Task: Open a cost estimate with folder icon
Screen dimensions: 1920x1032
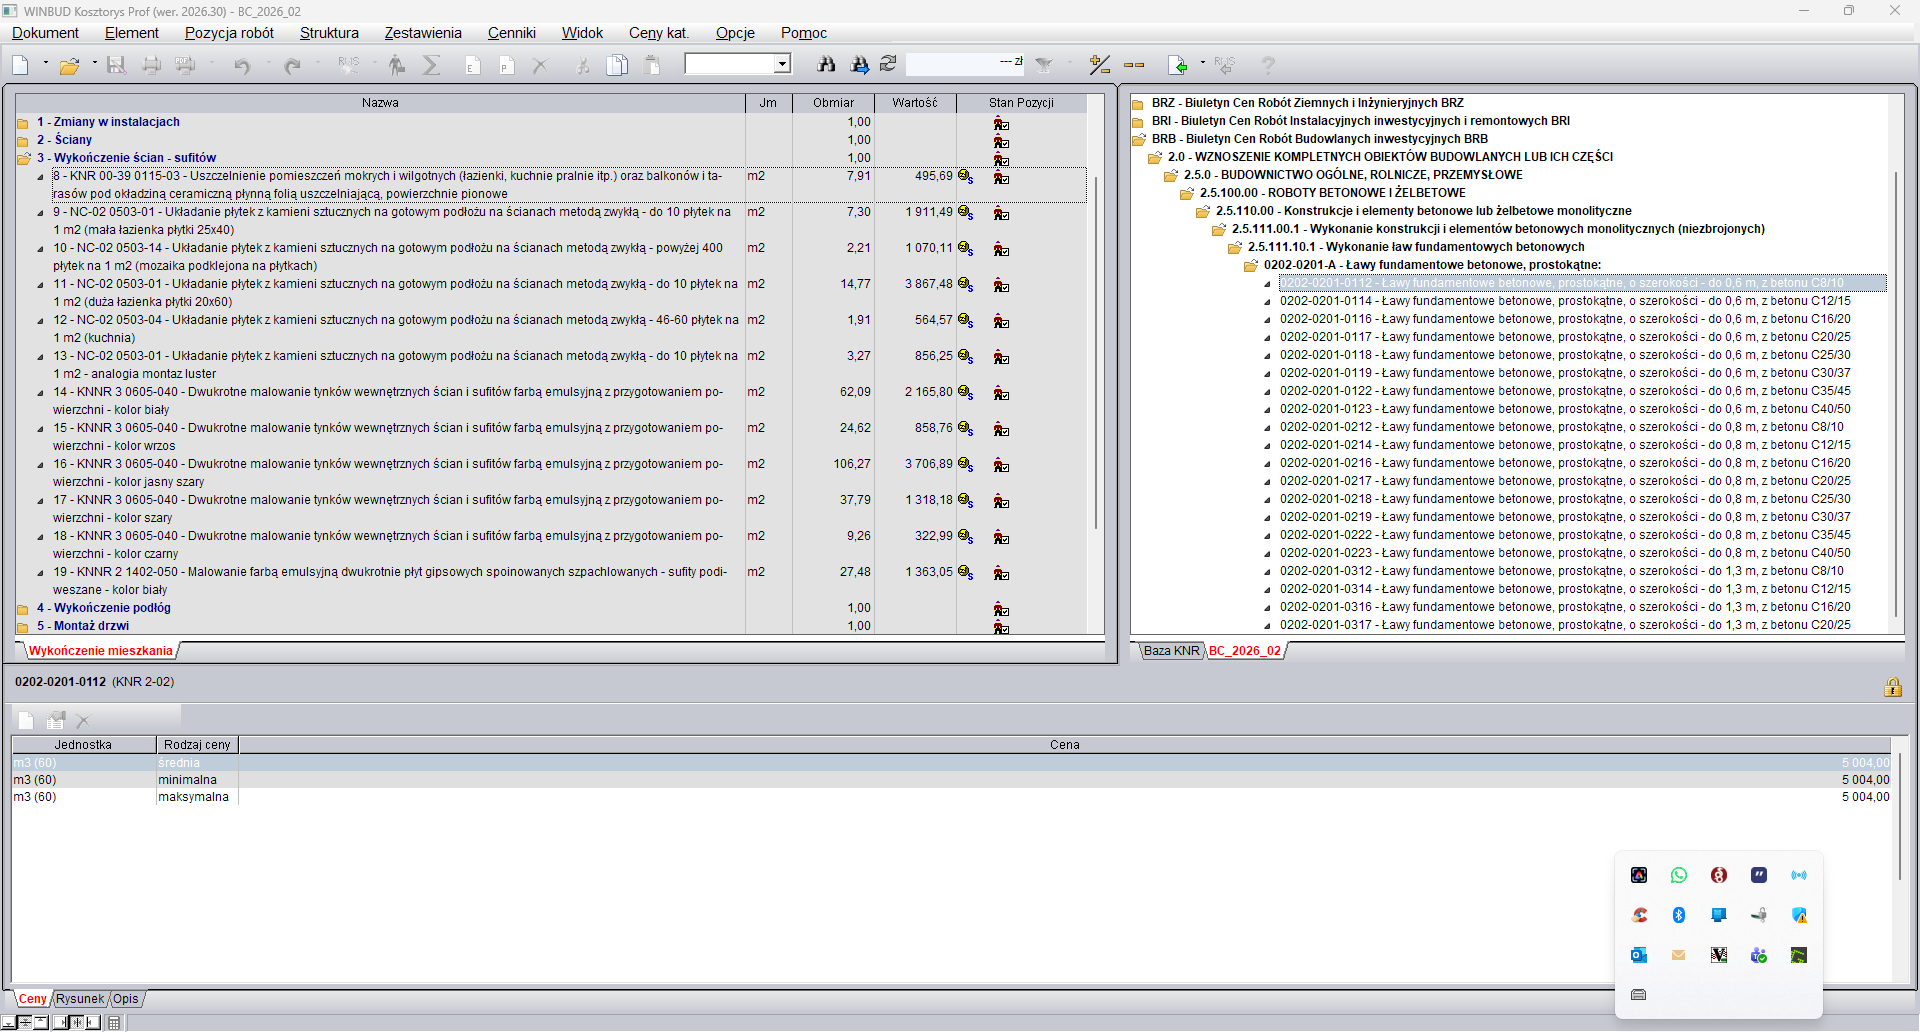Action: (69, 66)
